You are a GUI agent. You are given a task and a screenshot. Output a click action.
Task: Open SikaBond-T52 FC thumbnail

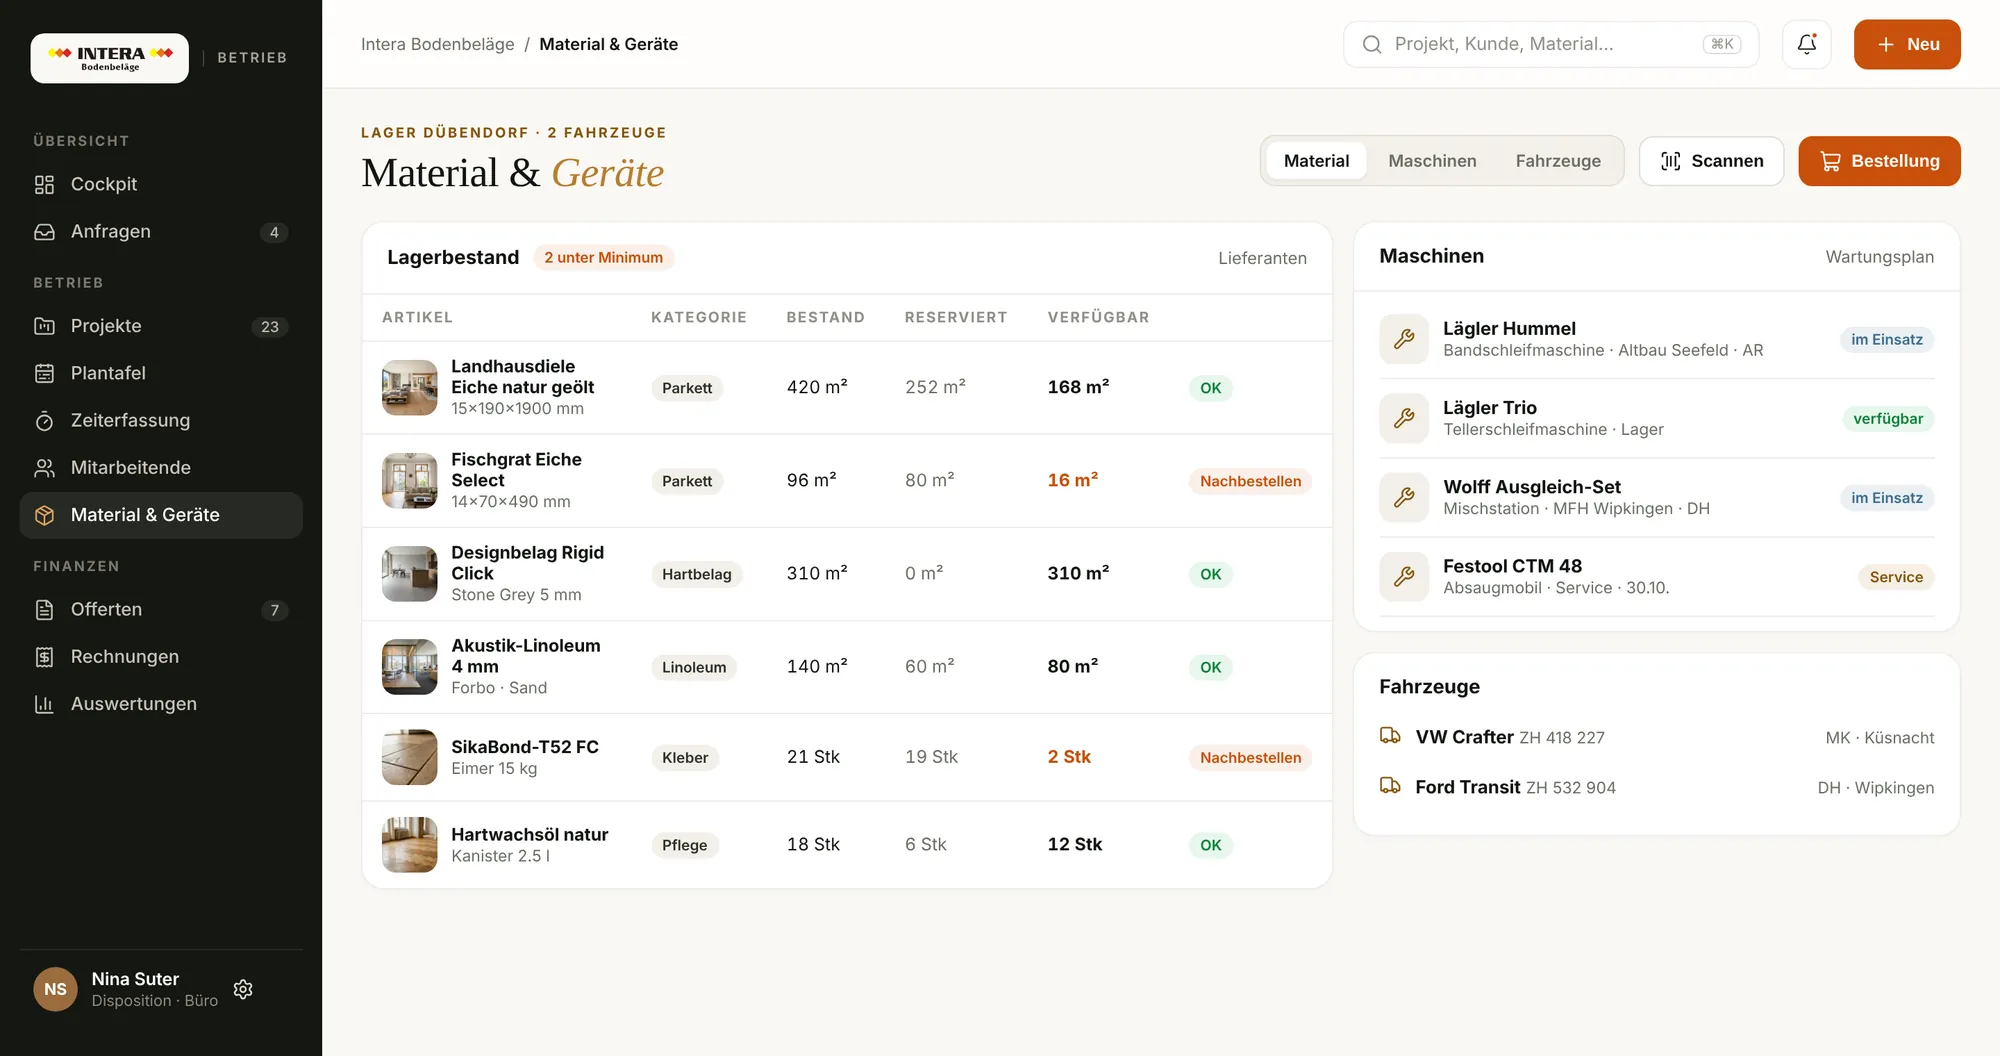(410, 757)
